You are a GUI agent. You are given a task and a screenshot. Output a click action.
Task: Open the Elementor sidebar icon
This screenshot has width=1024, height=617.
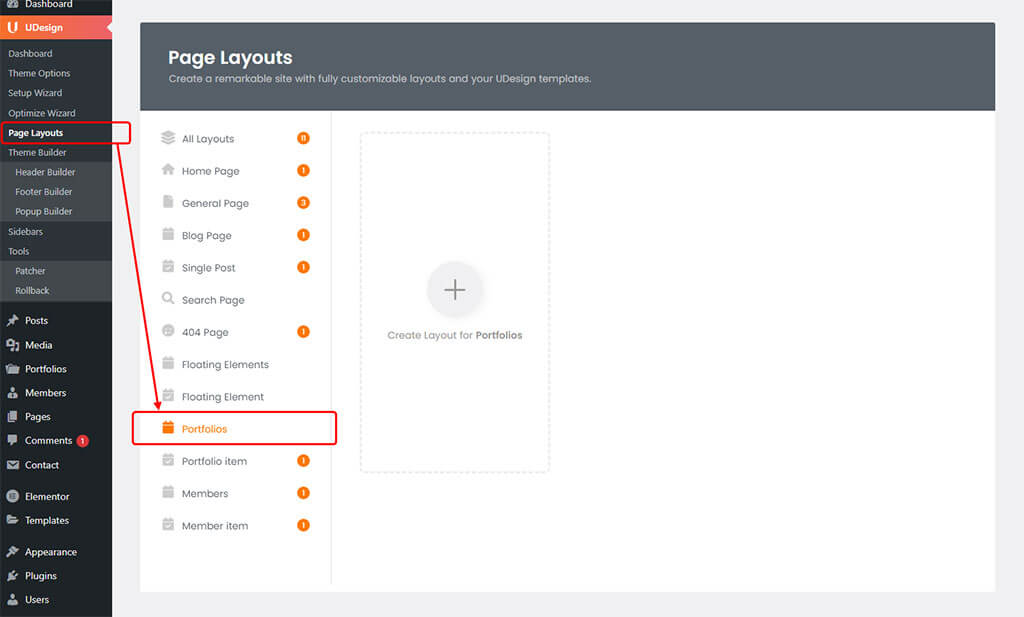click(x=13, y=496)
